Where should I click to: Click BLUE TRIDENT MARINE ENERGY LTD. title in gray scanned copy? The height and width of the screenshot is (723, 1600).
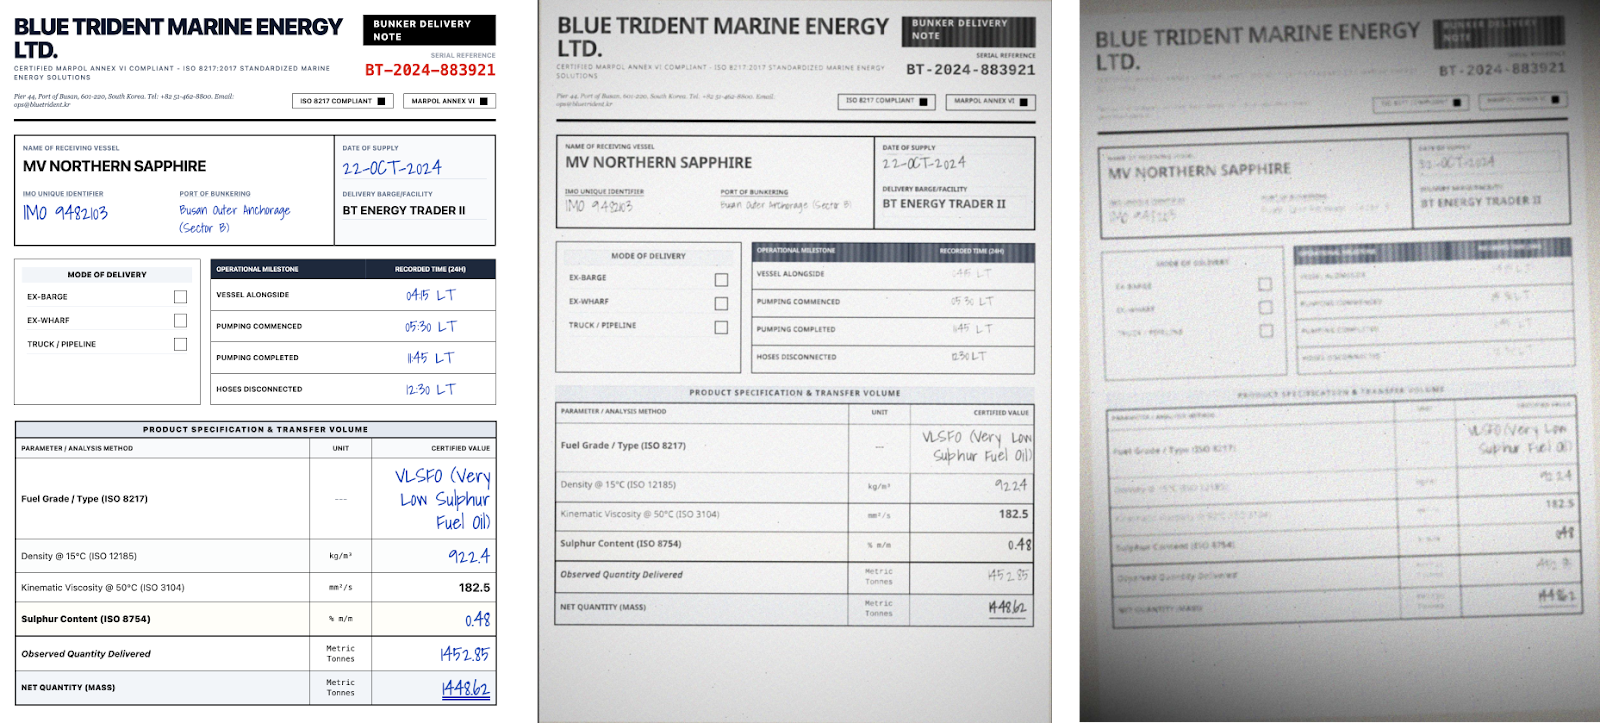click(722, 37)
